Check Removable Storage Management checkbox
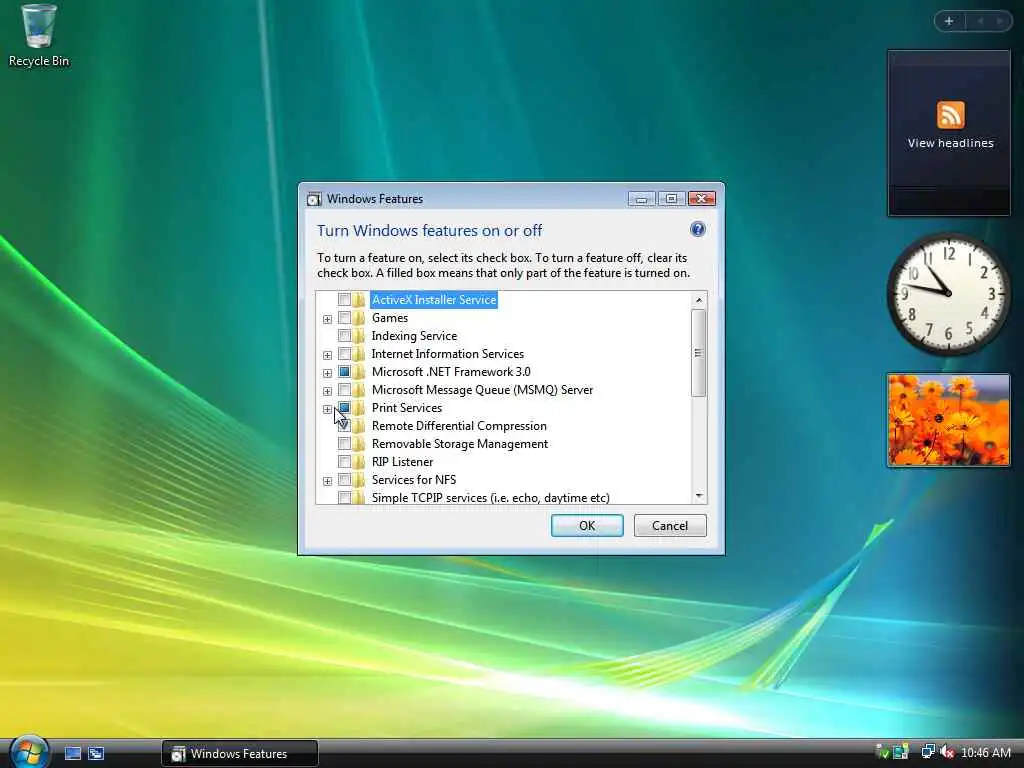Image resolution: width=1024 pixels, height=768 pixels. [x=344, y=444]
